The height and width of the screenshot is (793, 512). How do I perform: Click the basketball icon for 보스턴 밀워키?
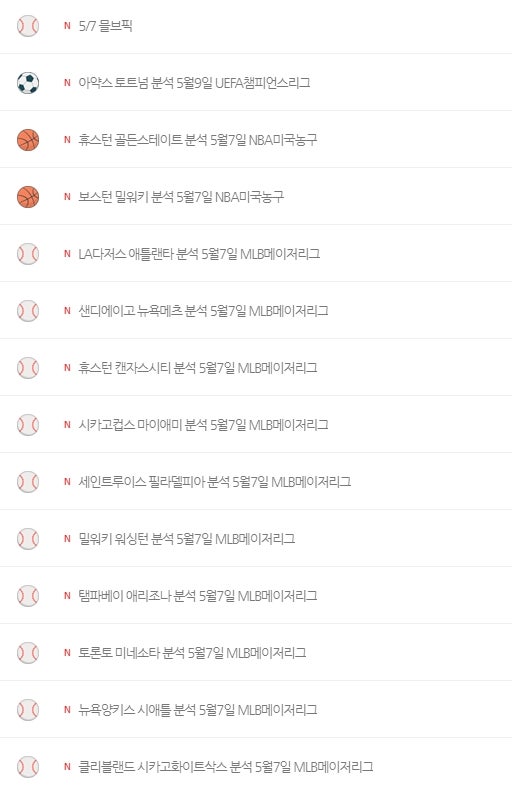pyautogui.click(x=28, y=197)
